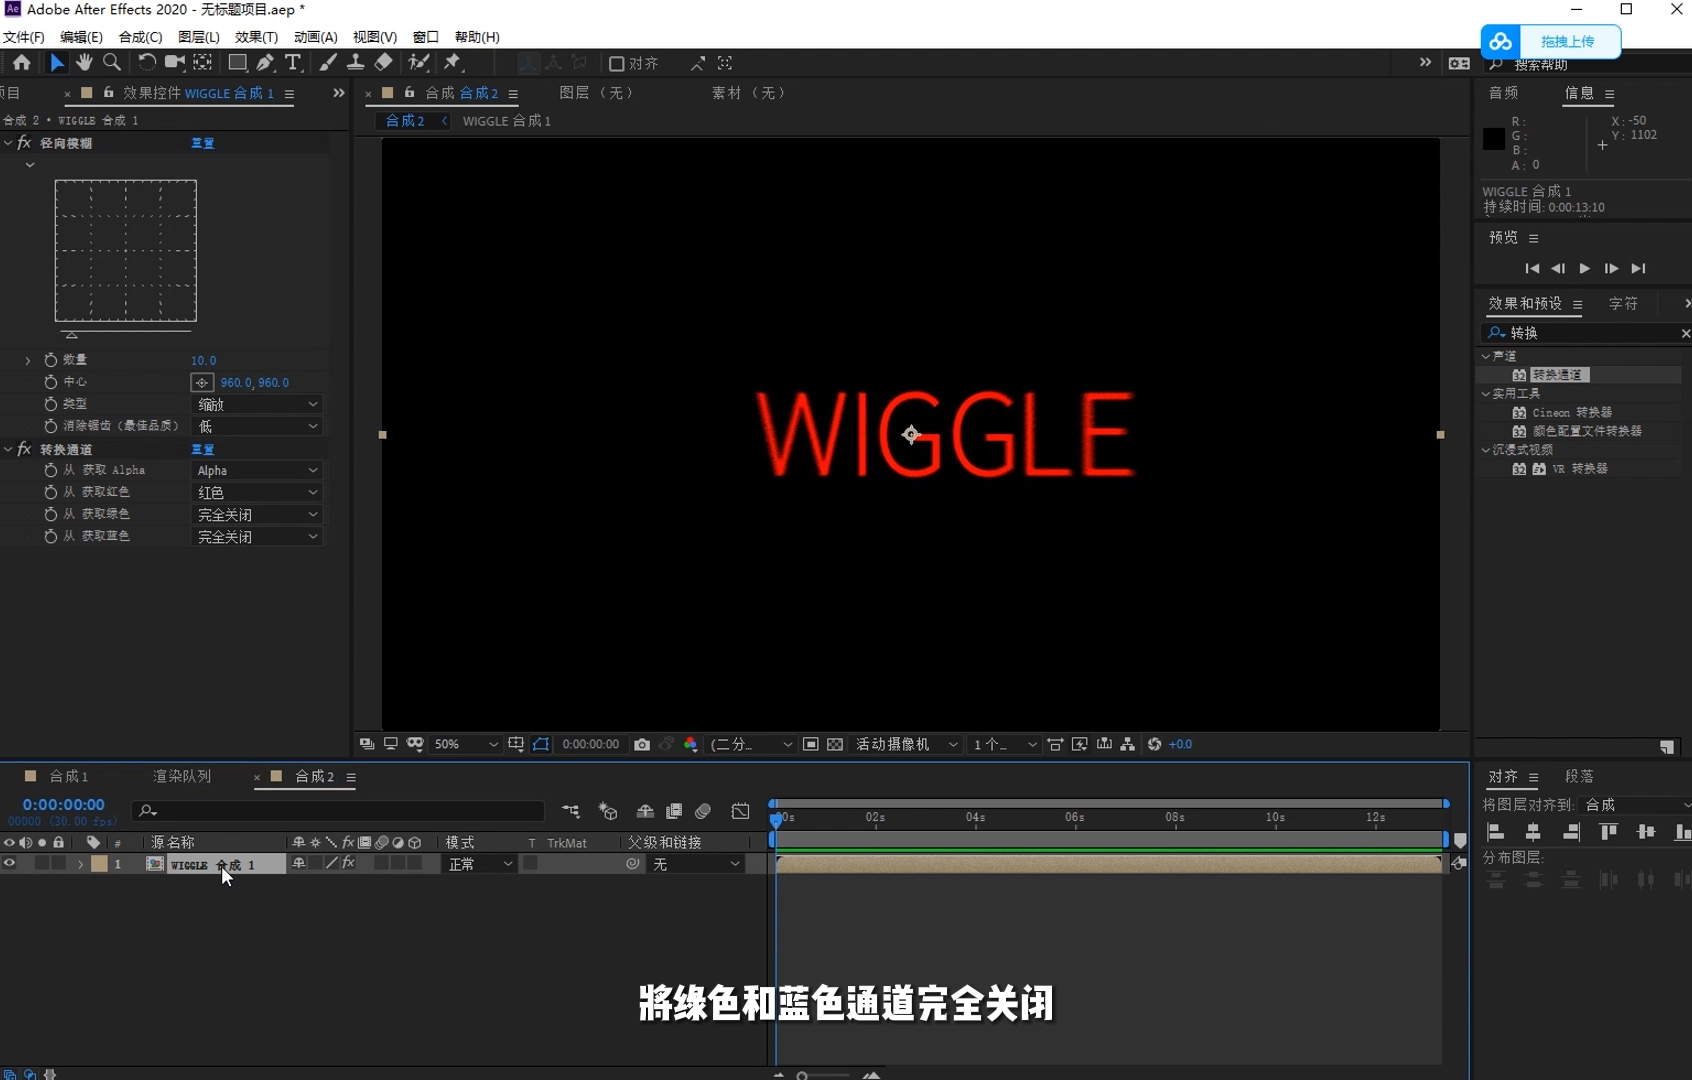Open the 效果(T) menu
1692x1080 pixels.
click(255, 37)
